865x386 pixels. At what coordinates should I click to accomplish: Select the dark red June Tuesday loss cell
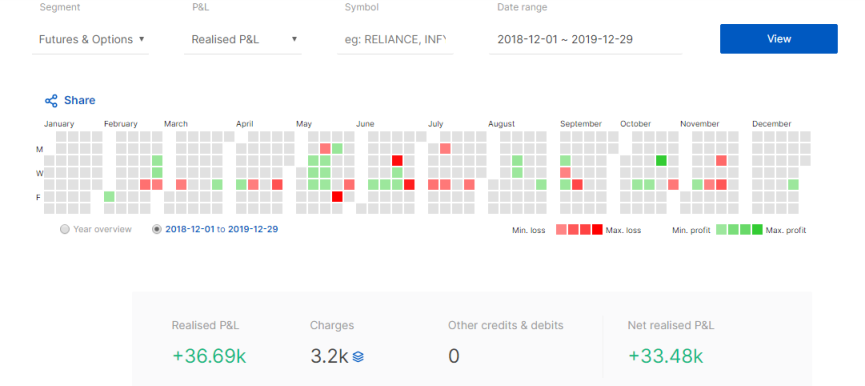tap(397, 160)
